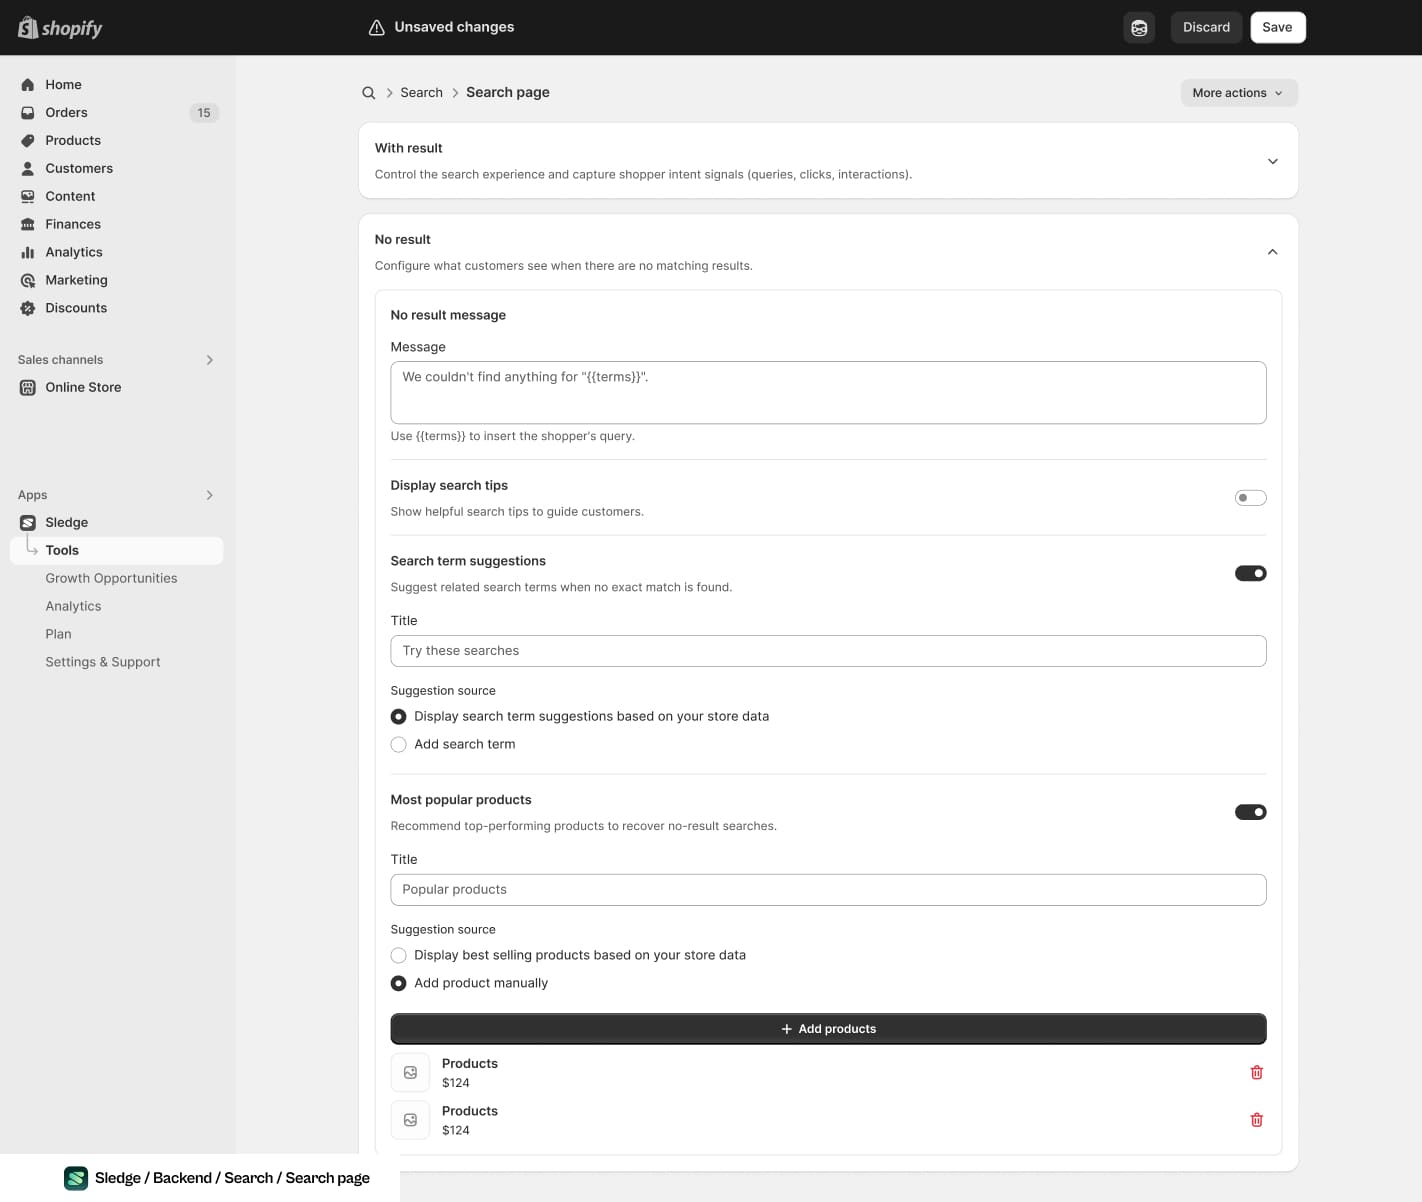Click the Online Store icon

28,388
